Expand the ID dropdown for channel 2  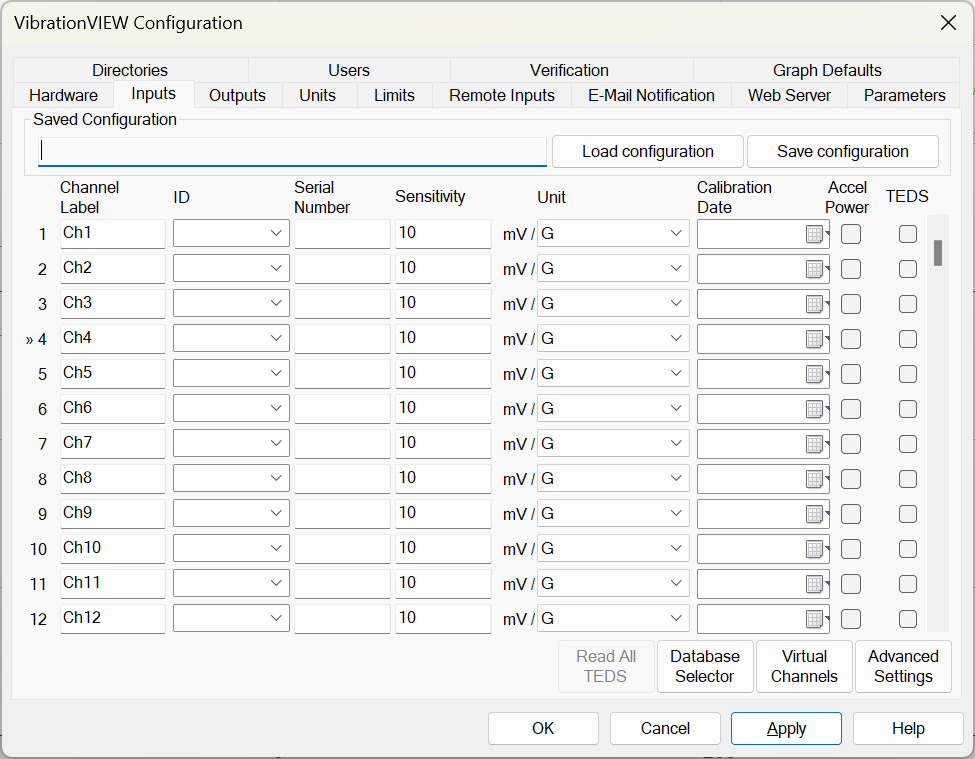pos(276,268)
